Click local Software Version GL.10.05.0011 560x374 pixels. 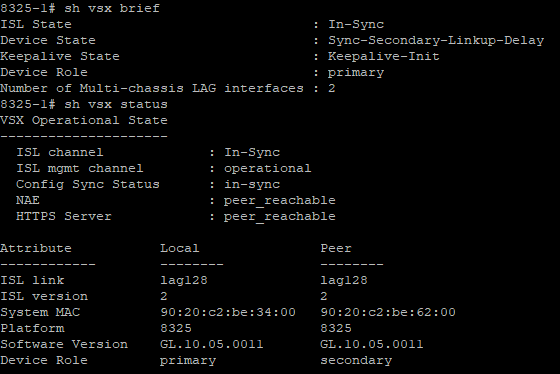[211, 344]
